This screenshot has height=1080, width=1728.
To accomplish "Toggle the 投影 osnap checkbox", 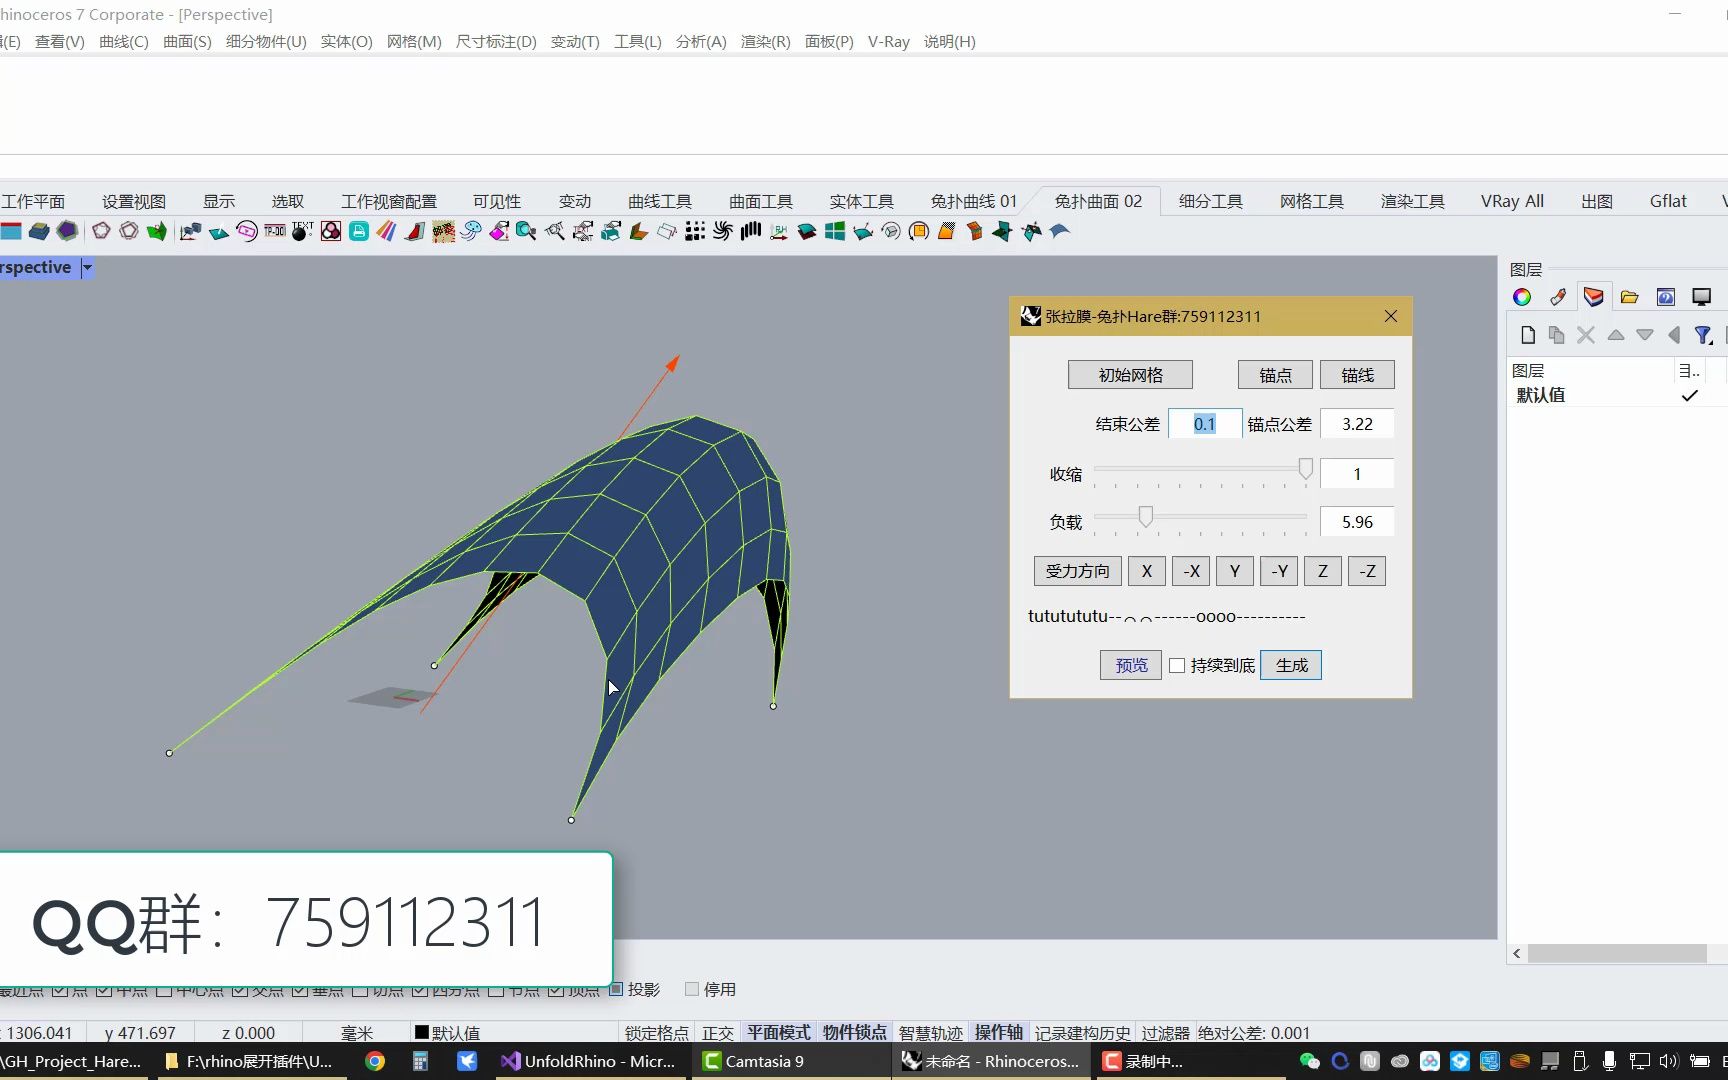I will 616,989.
